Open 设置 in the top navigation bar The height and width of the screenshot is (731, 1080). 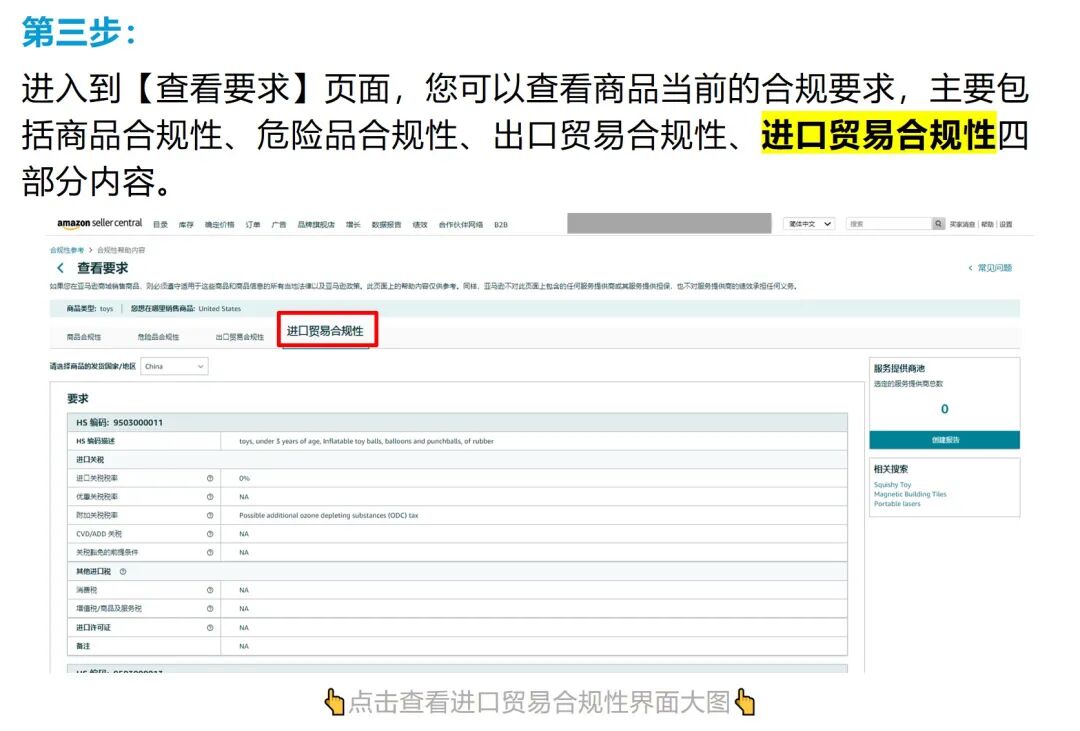pyautogui.click(x=1007, y=223)
